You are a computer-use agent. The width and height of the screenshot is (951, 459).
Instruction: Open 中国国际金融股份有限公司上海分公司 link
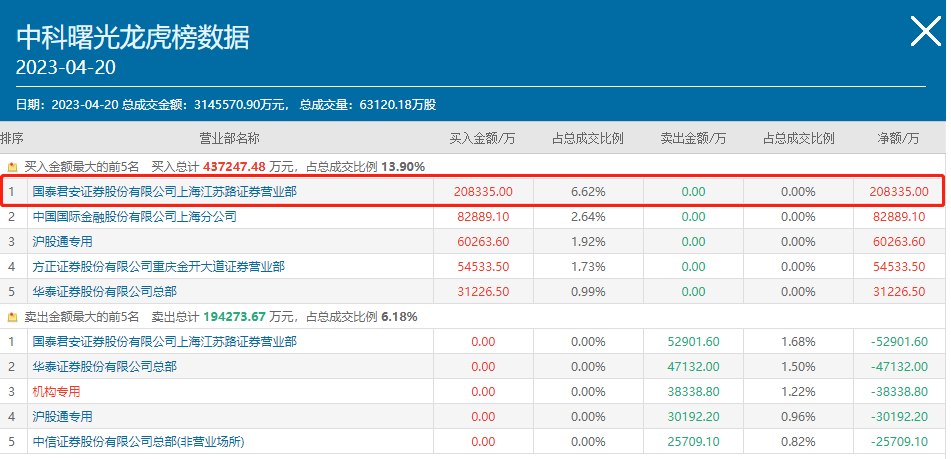point(134,216)
